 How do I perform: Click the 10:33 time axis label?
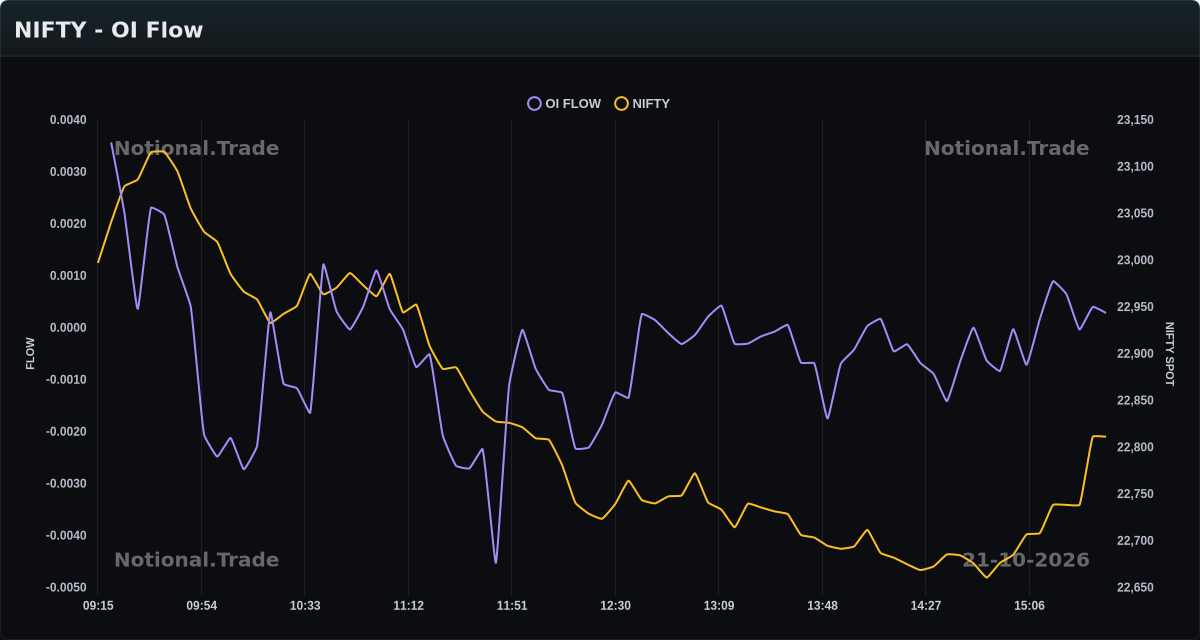point(305,606)
